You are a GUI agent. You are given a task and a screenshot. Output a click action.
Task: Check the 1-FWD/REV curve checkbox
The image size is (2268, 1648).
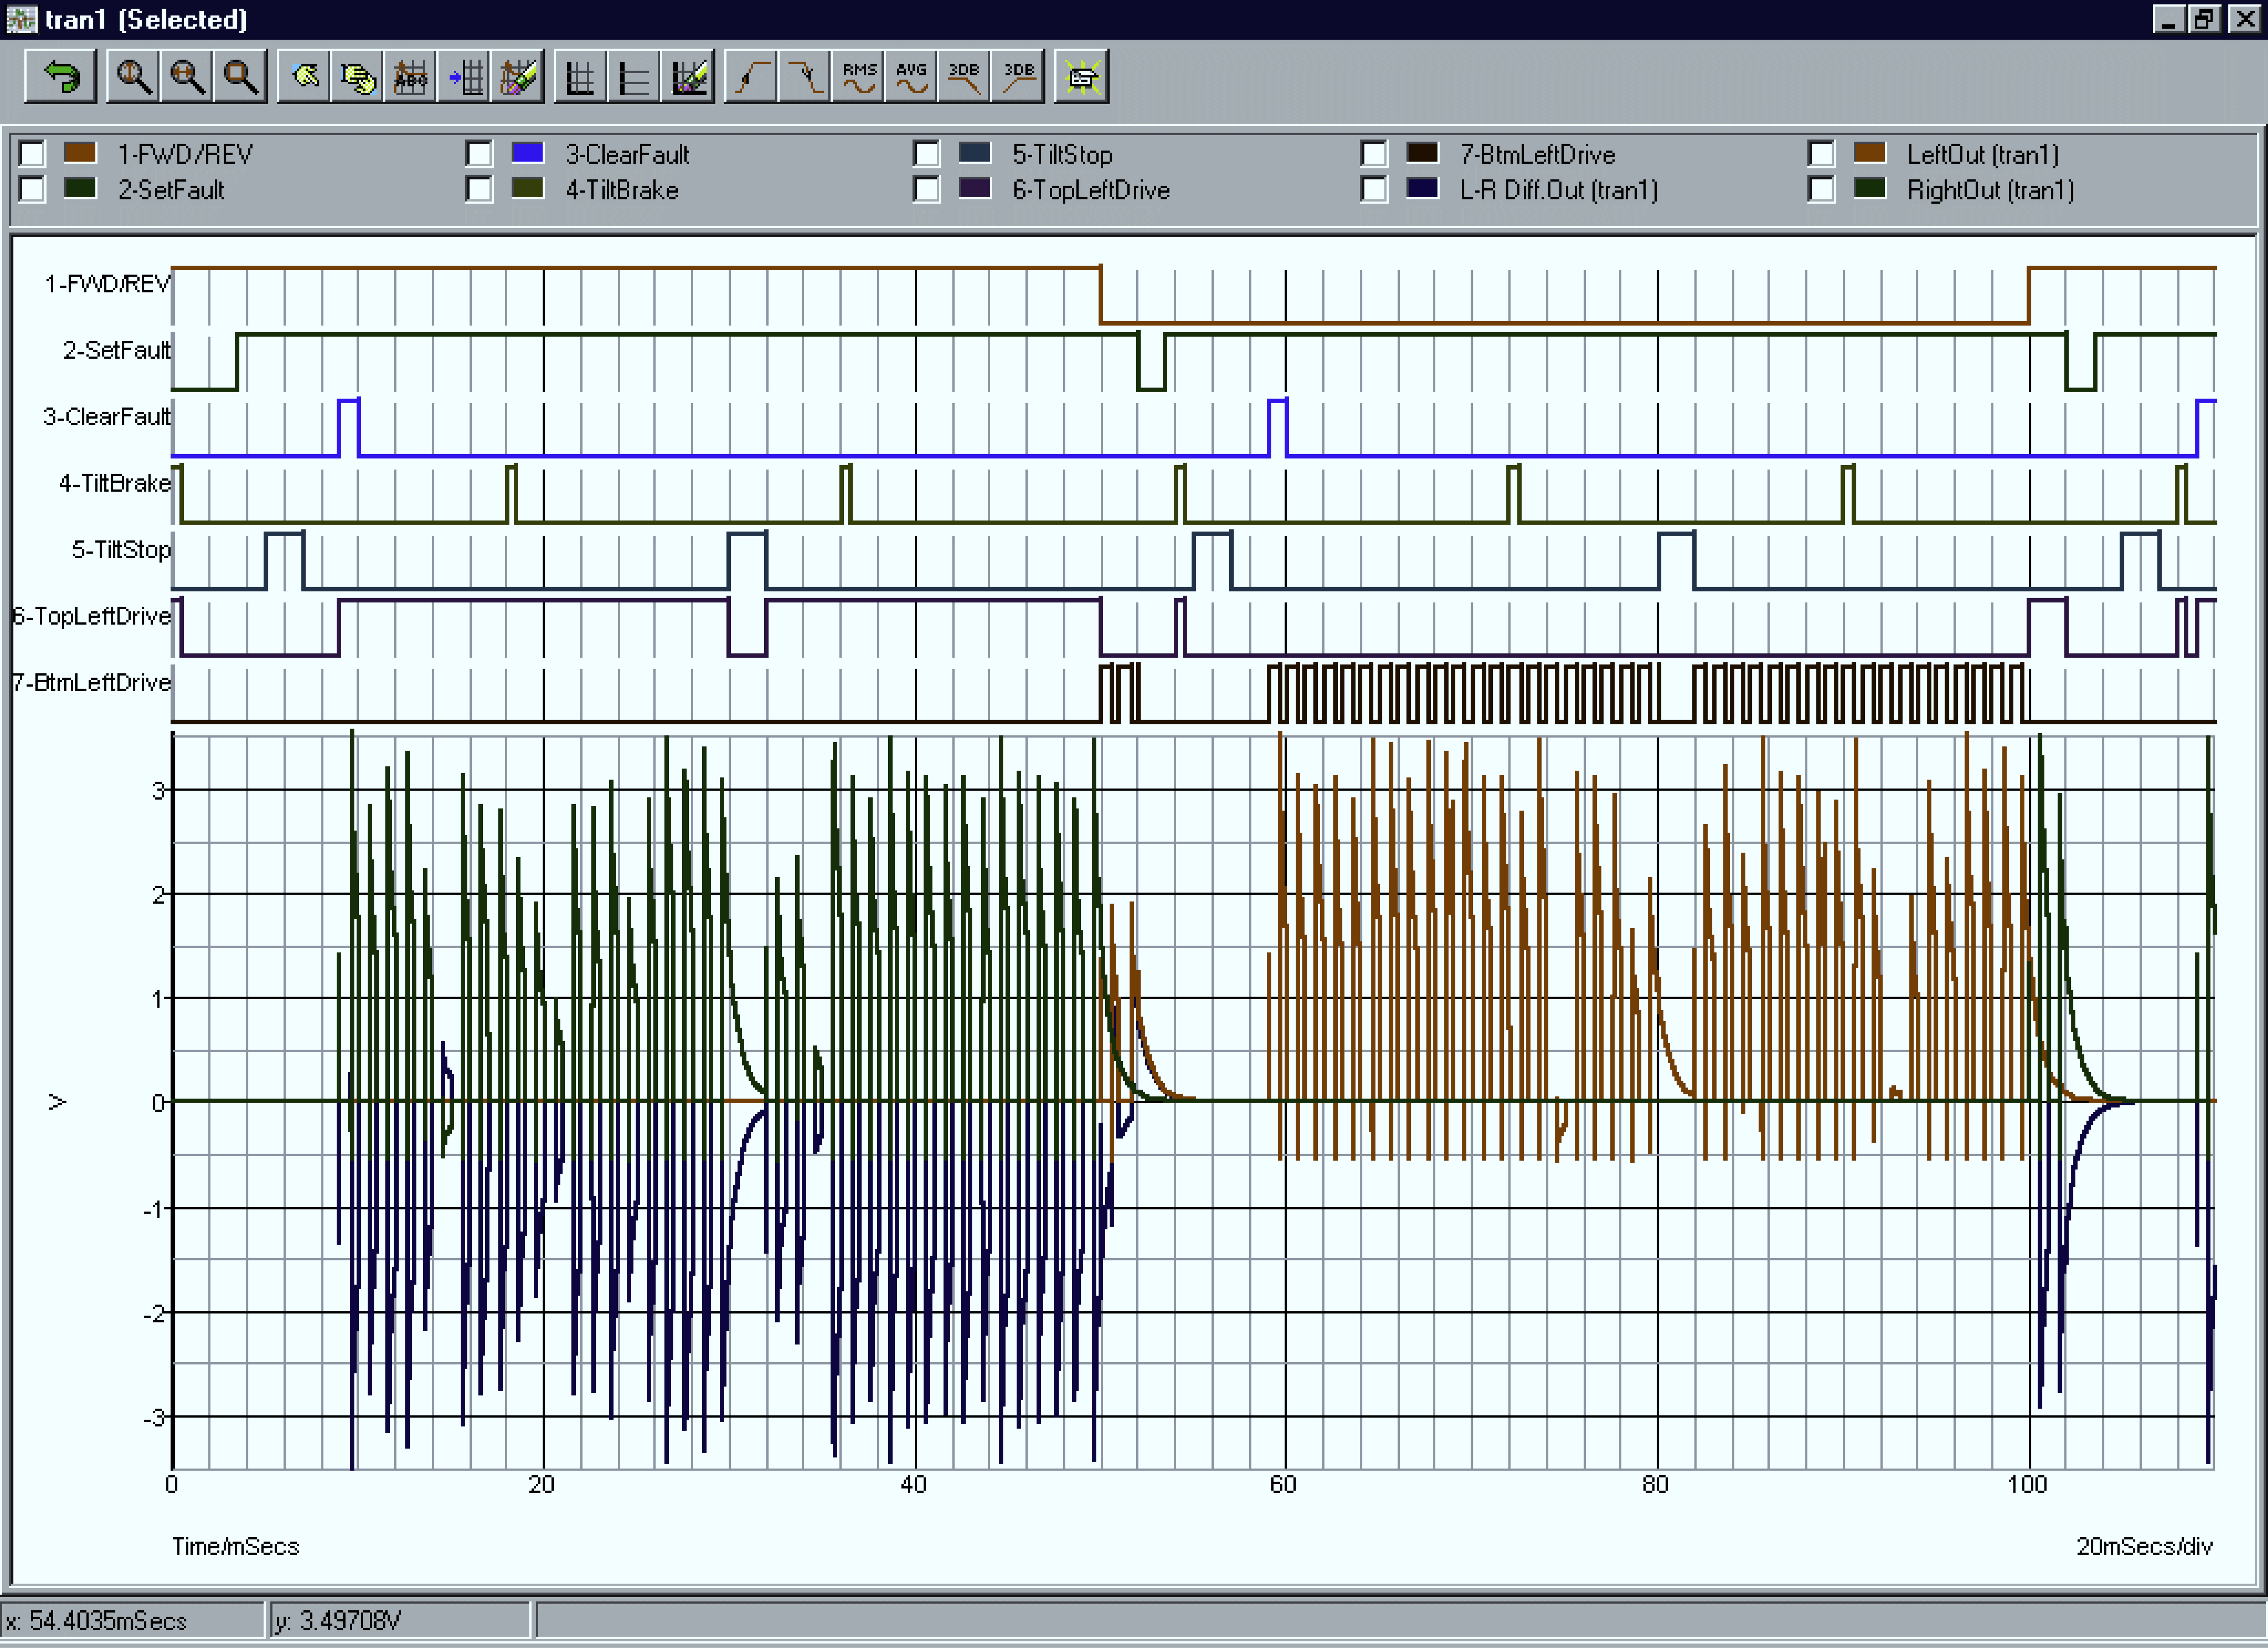pos(32,154)
